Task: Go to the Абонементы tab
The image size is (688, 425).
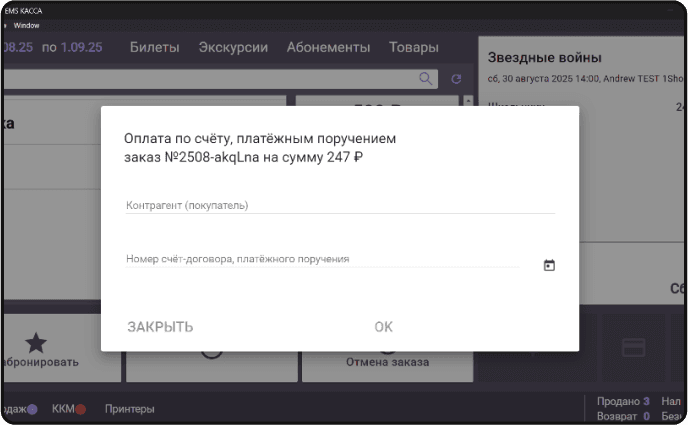Action: (x=328, y=47)
